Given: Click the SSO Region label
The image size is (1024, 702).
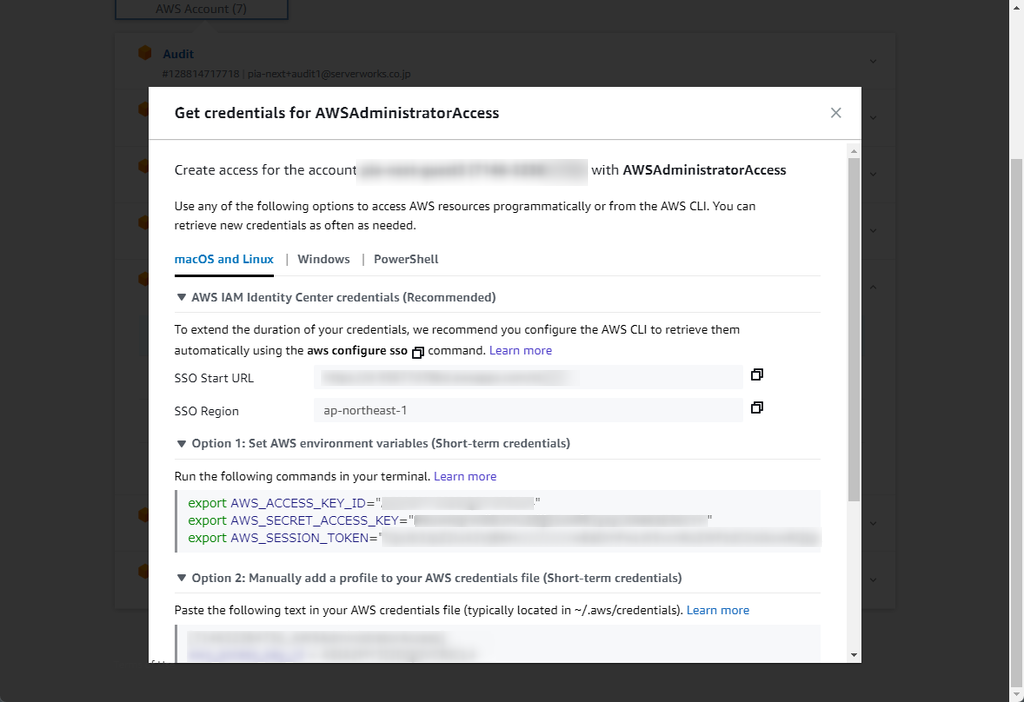Looking at the screenshot, I should pyautogui.click(x=206, y=411).
